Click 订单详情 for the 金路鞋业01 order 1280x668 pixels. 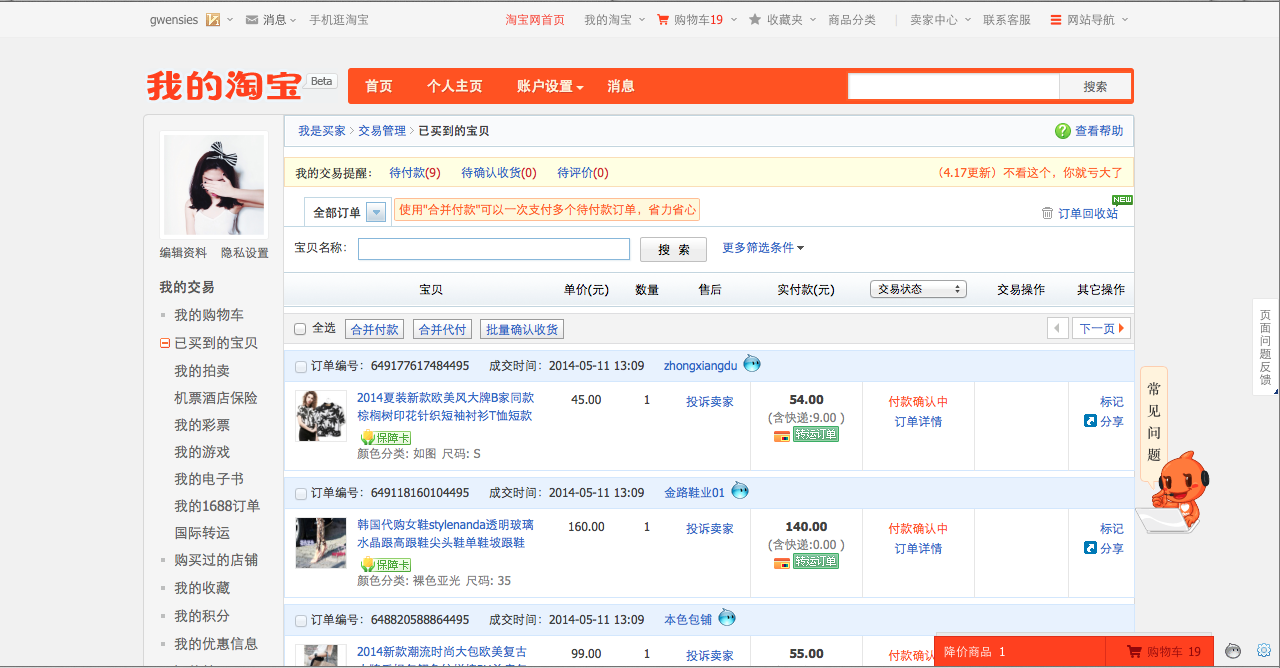tap(918, 548)
